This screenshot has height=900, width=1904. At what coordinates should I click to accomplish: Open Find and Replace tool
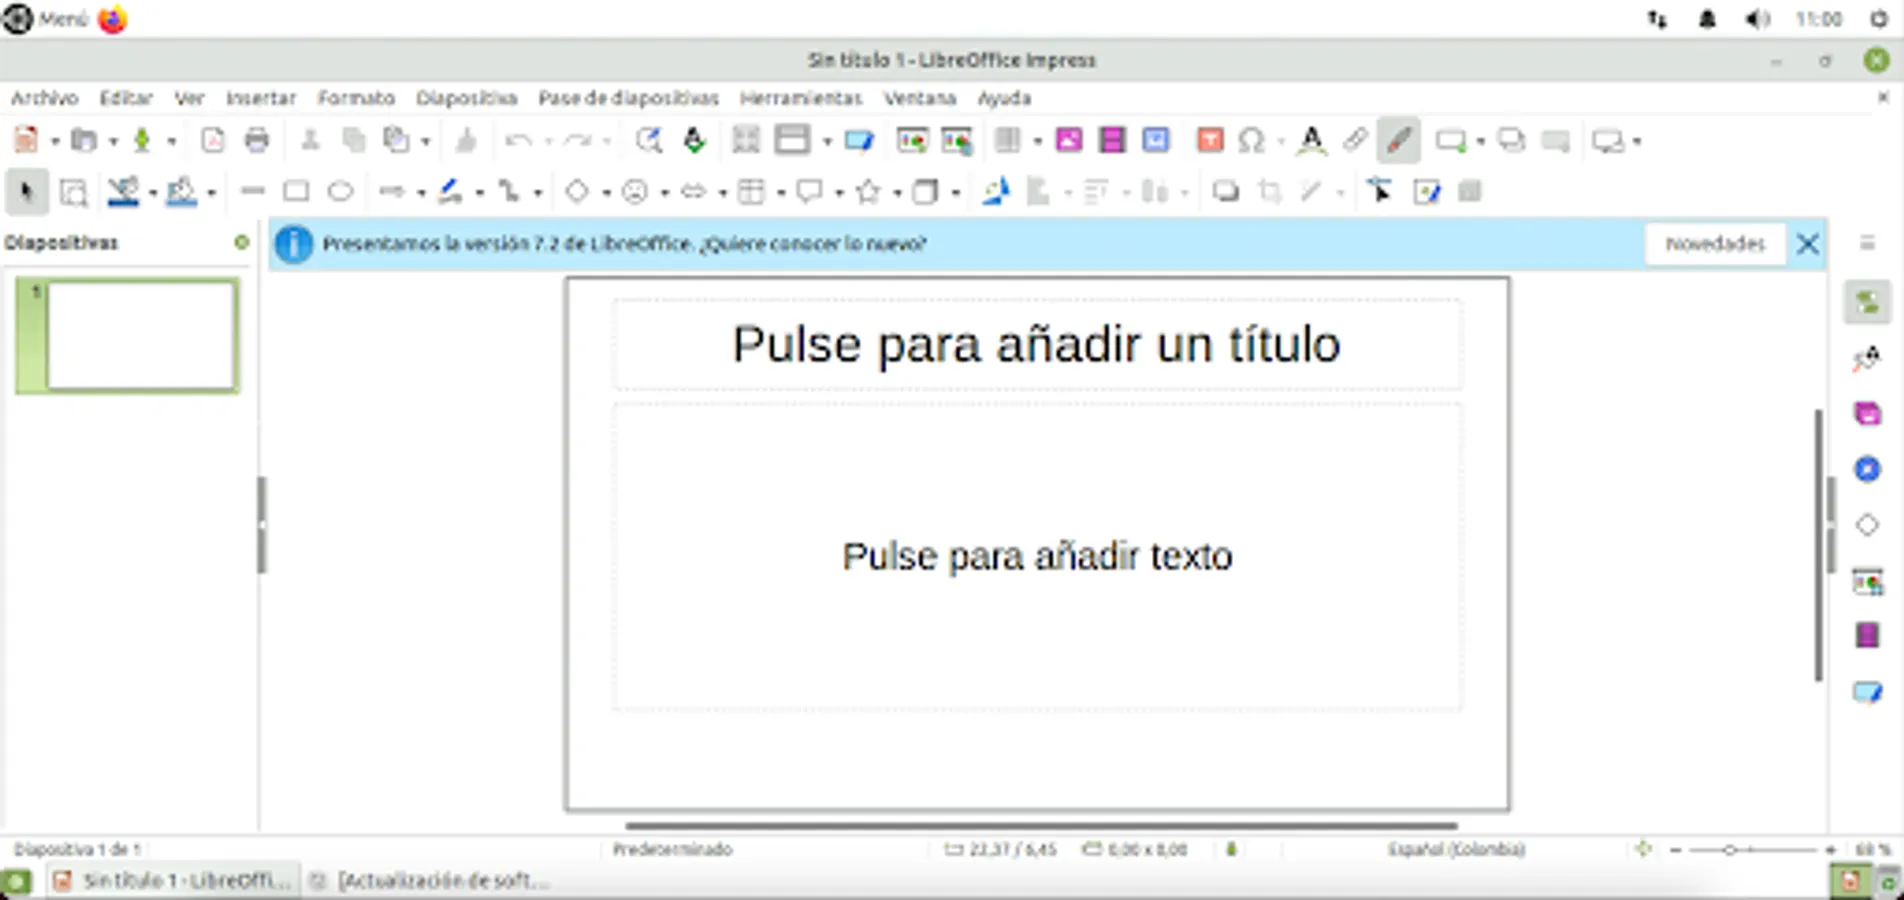649,140
